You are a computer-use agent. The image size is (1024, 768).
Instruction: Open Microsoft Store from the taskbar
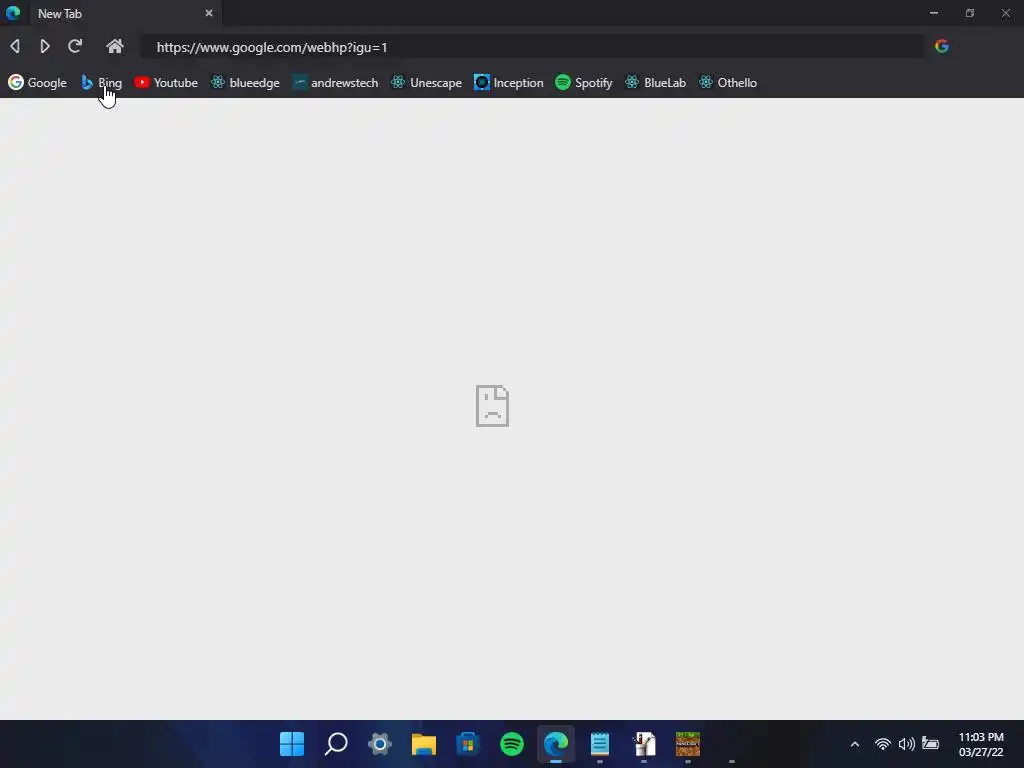pos(468,744)
